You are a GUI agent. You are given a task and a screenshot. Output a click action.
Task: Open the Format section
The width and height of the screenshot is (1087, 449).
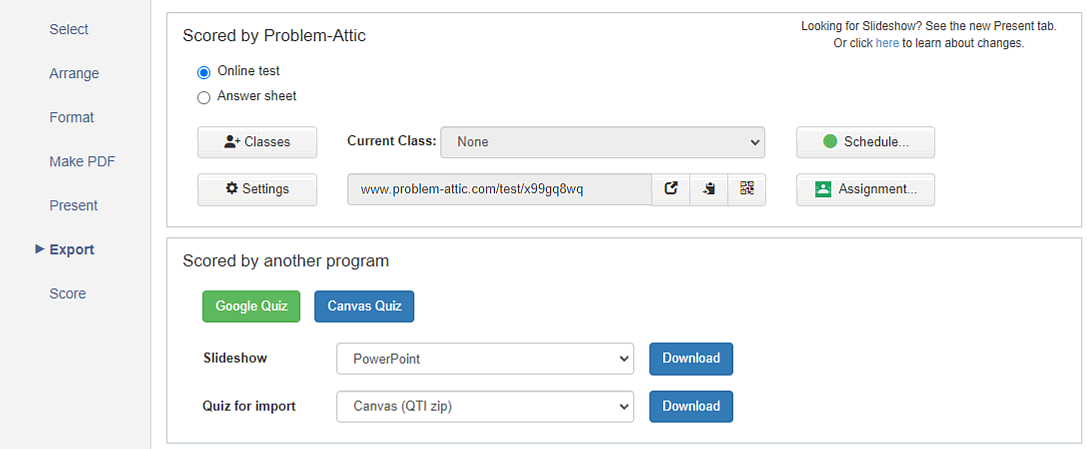[x=71, y=117]
